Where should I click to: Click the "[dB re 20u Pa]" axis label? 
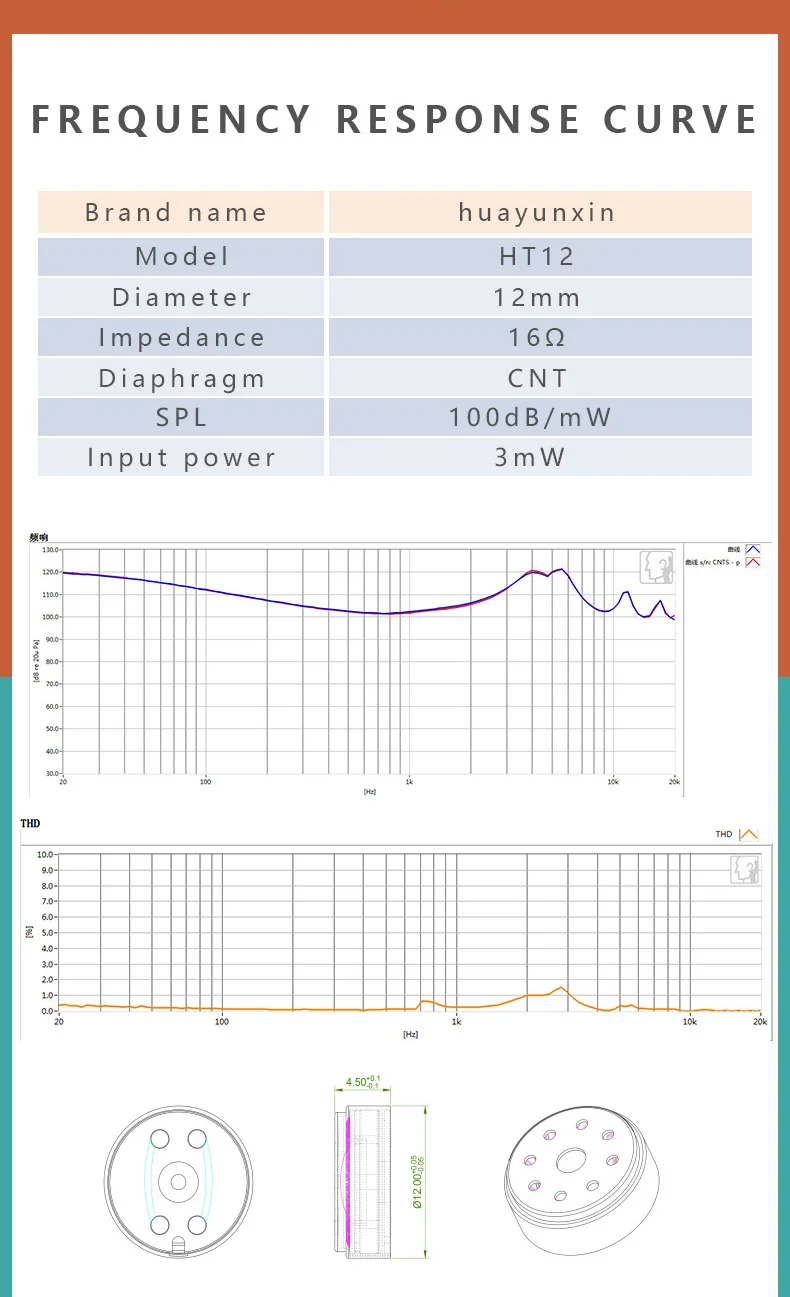coord(36,661)
